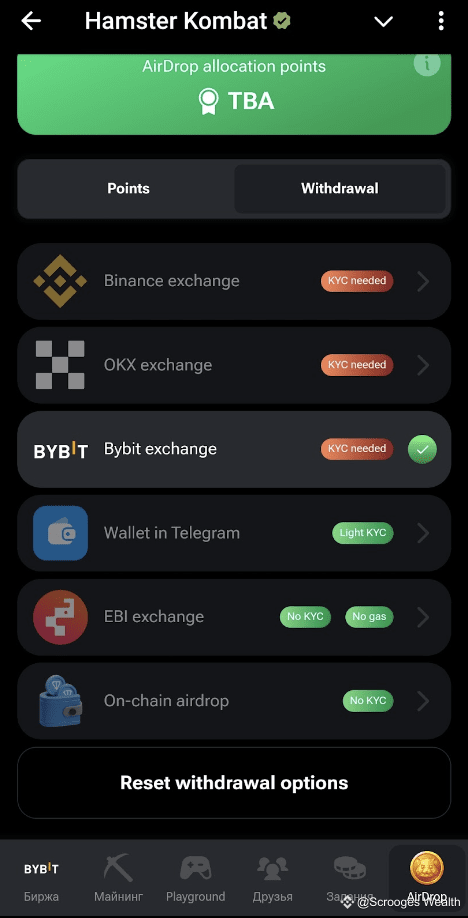
Task: Reset withdrawal options
Action: pyautogui.click(x=234, y=783)
